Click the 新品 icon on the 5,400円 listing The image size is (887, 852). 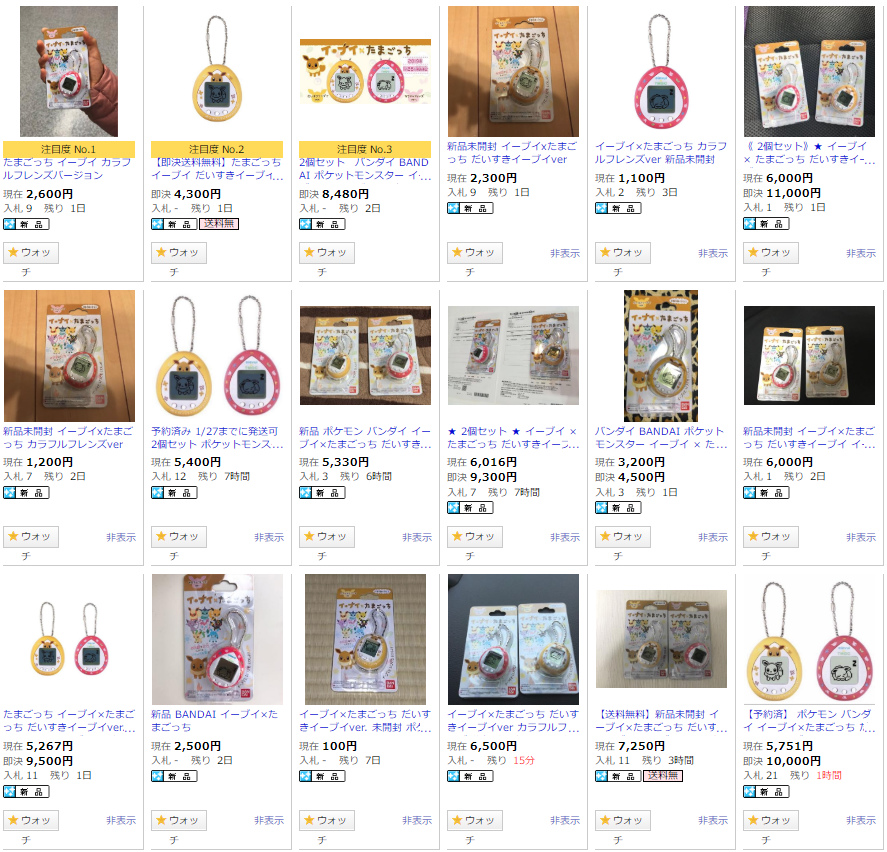174,493
